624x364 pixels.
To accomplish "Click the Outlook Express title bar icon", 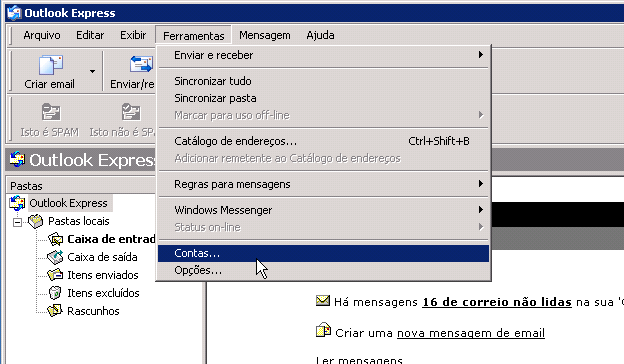I will 14,13.
